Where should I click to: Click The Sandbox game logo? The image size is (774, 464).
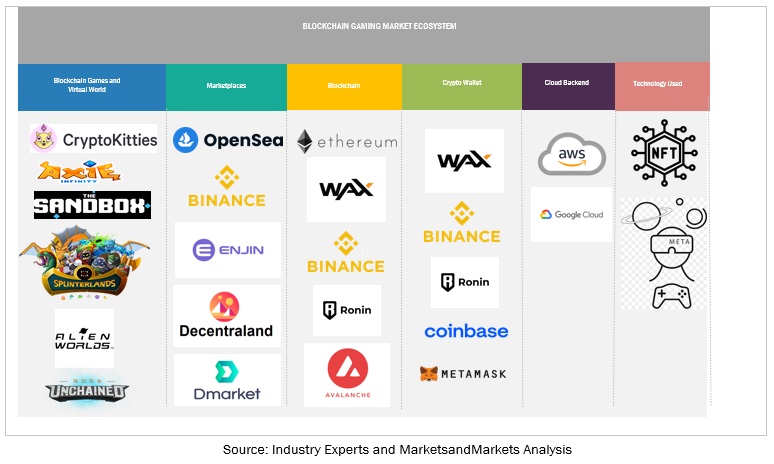pyautogui.click(x=92, y=205)
